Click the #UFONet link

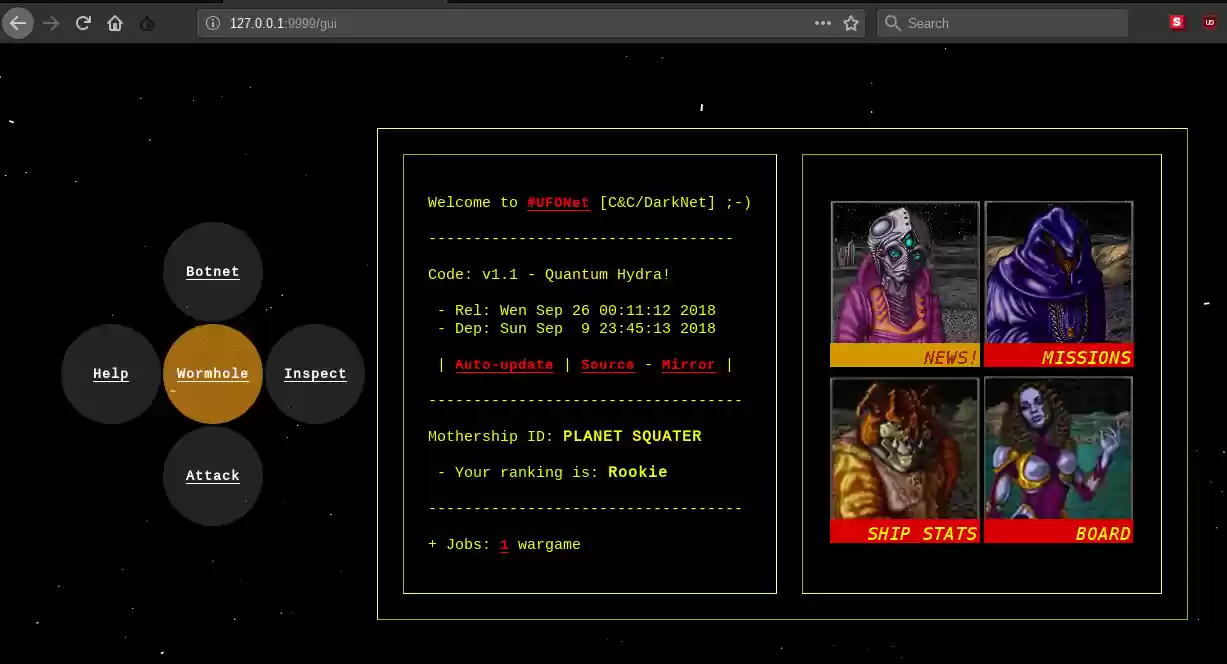(558, 203)
